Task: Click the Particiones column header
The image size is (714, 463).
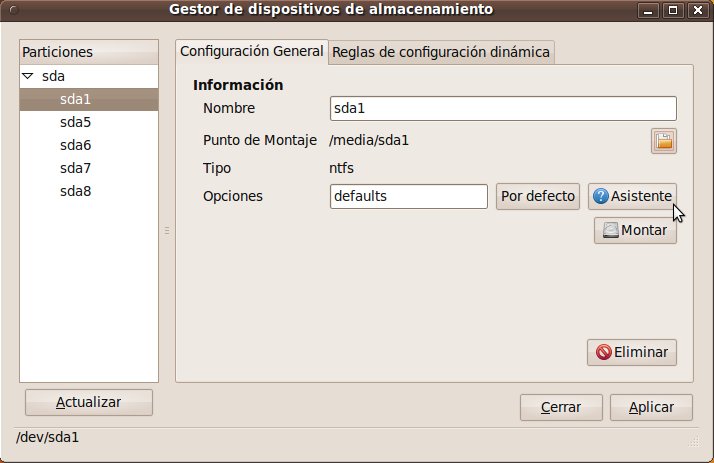Action: click(89, 52)
